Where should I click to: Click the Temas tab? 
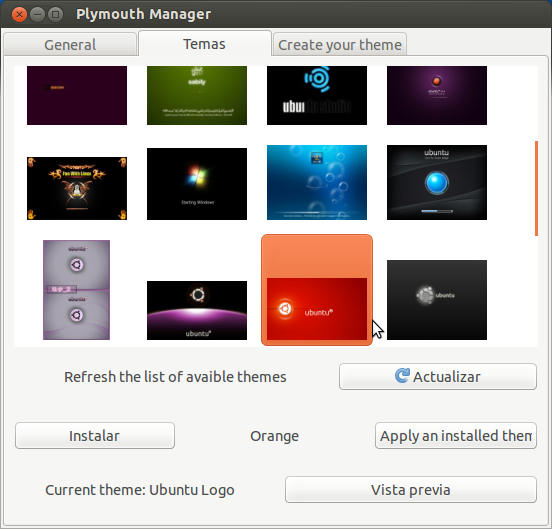click(x=205, y=44)
